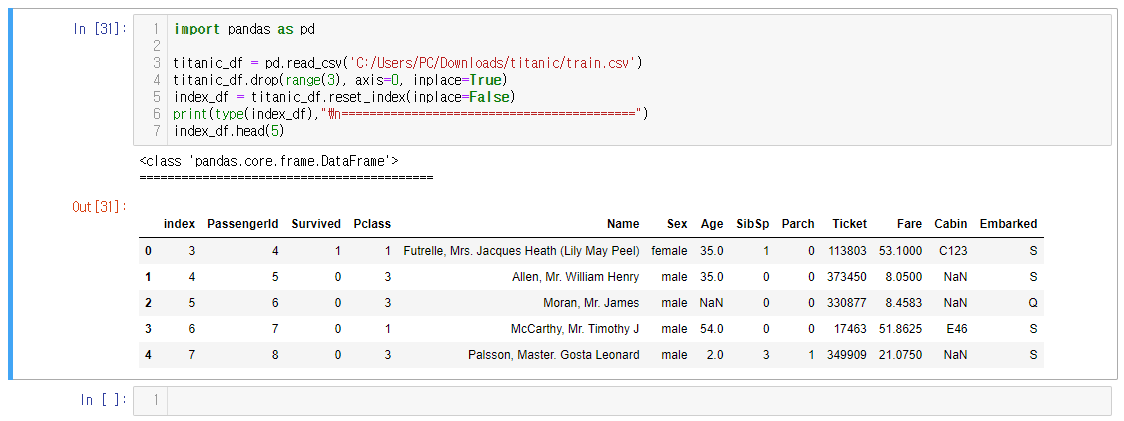Click the cabin value E46

click(956, 328)
